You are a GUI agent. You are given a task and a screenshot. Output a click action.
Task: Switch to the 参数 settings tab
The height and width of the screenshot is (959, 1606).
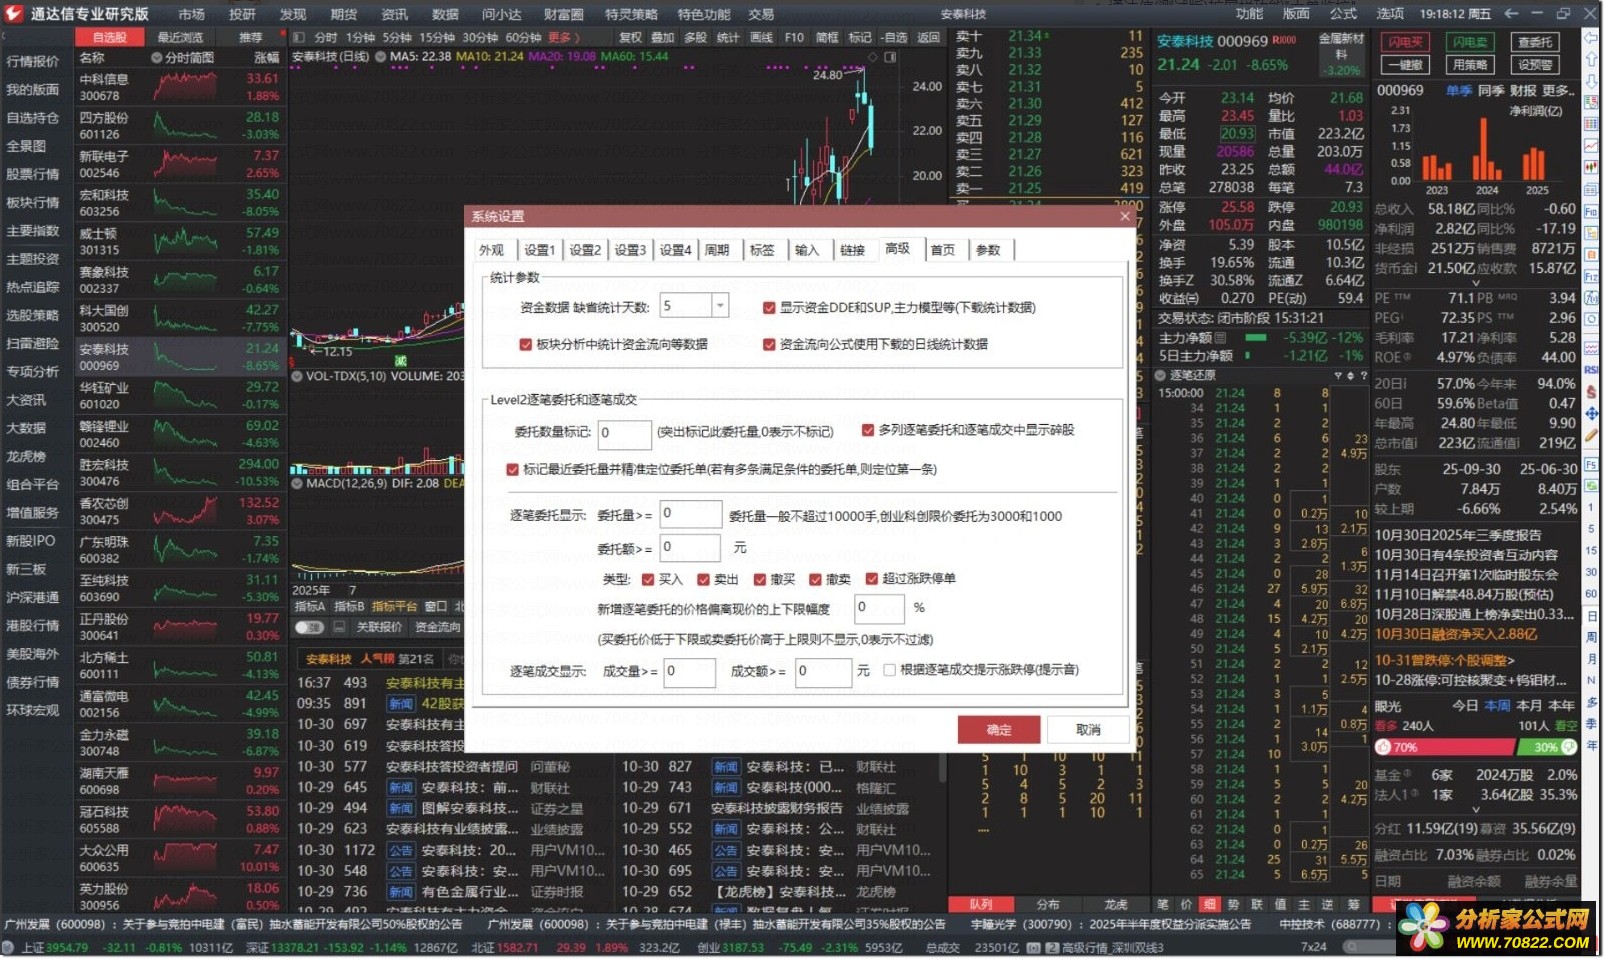988,250
